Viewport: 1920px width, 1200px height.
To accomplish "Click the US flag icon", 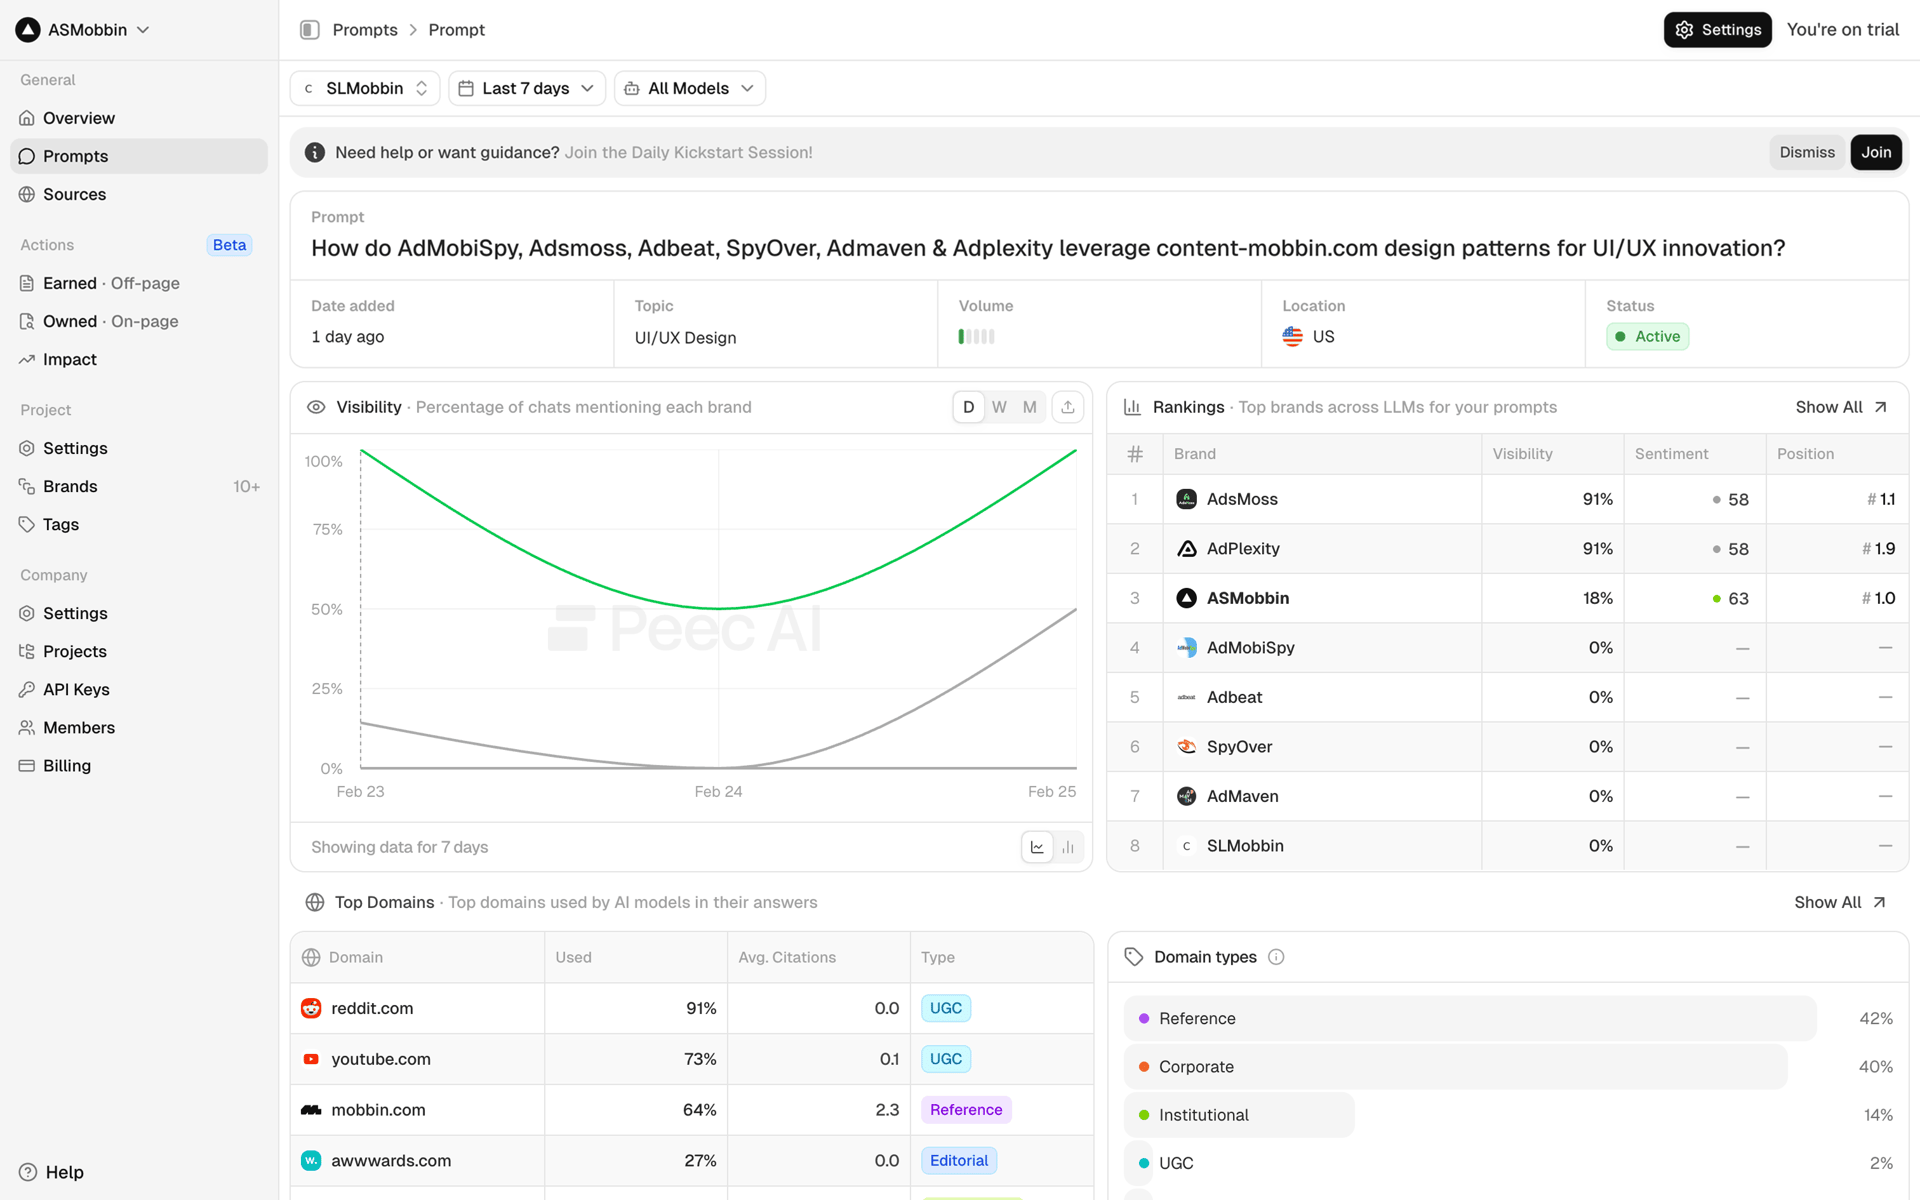I will point(1293,337).
